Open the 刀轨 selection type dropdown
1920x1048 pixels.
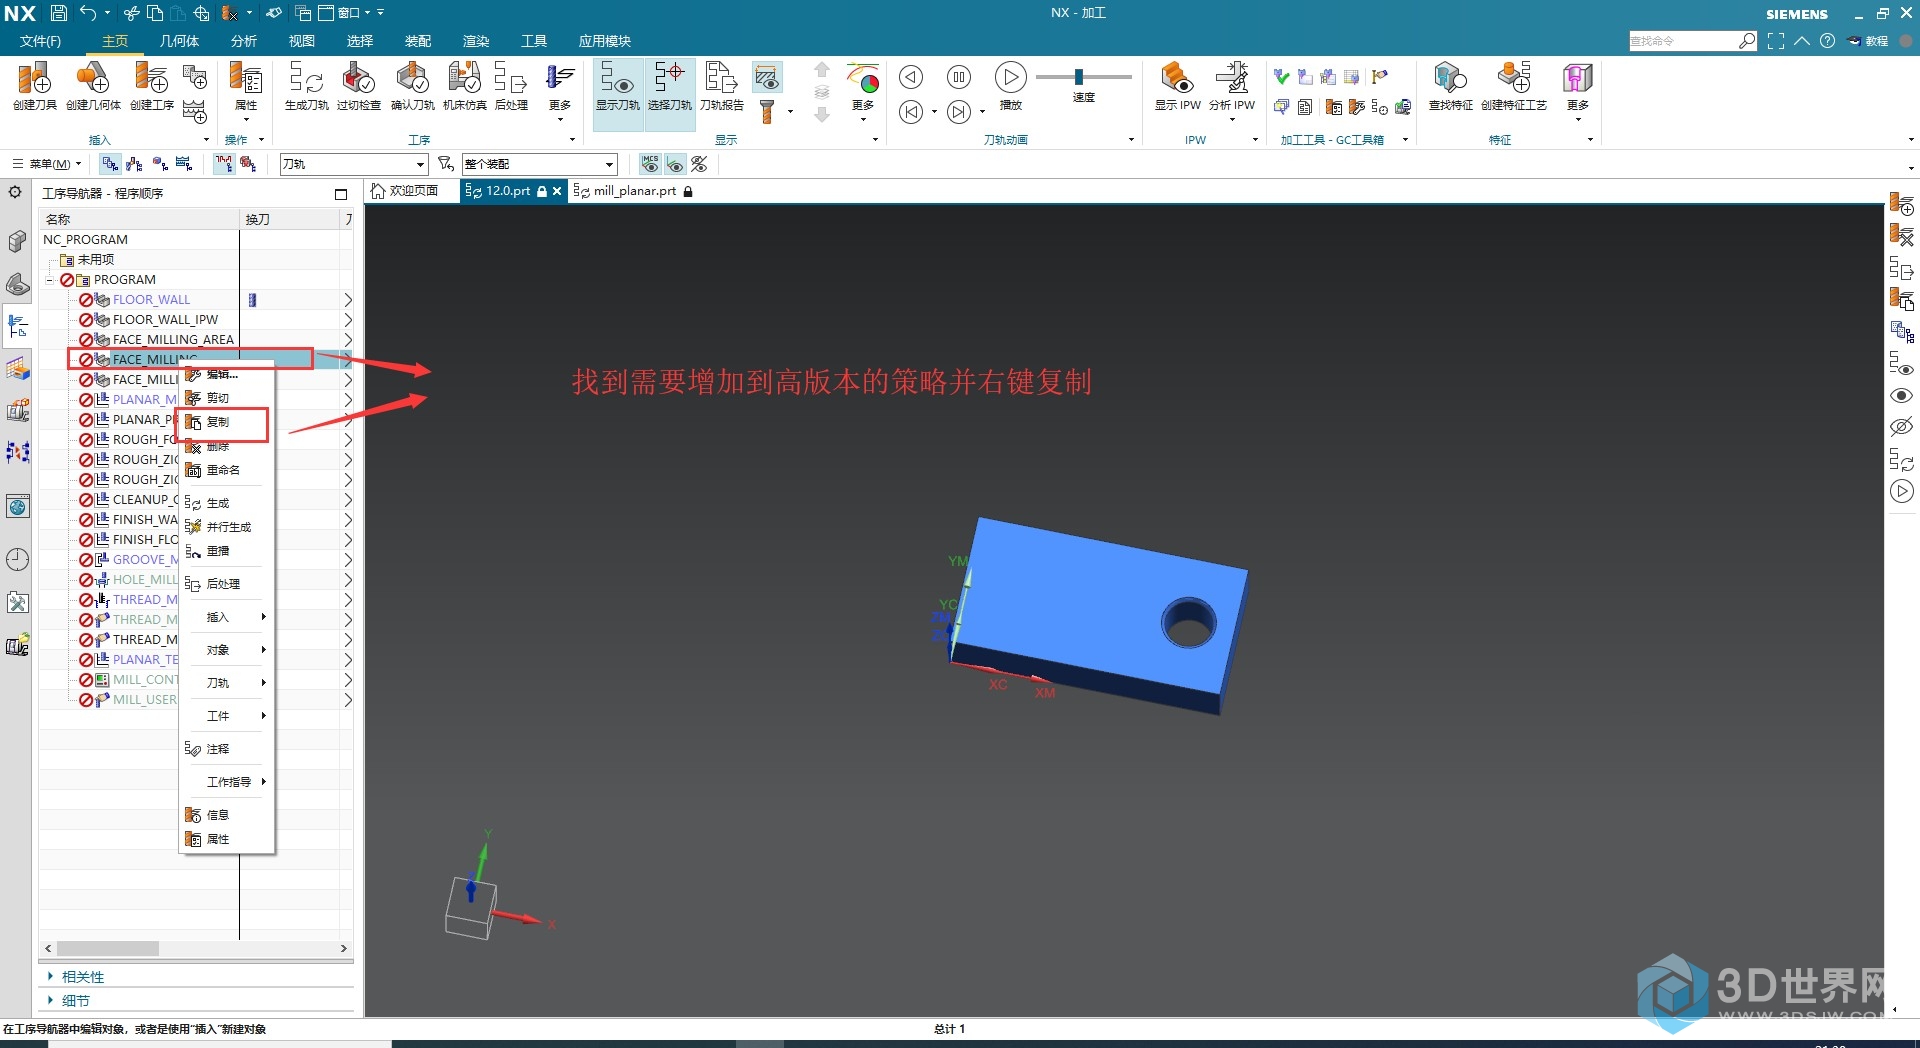click(x=353, y=164)
